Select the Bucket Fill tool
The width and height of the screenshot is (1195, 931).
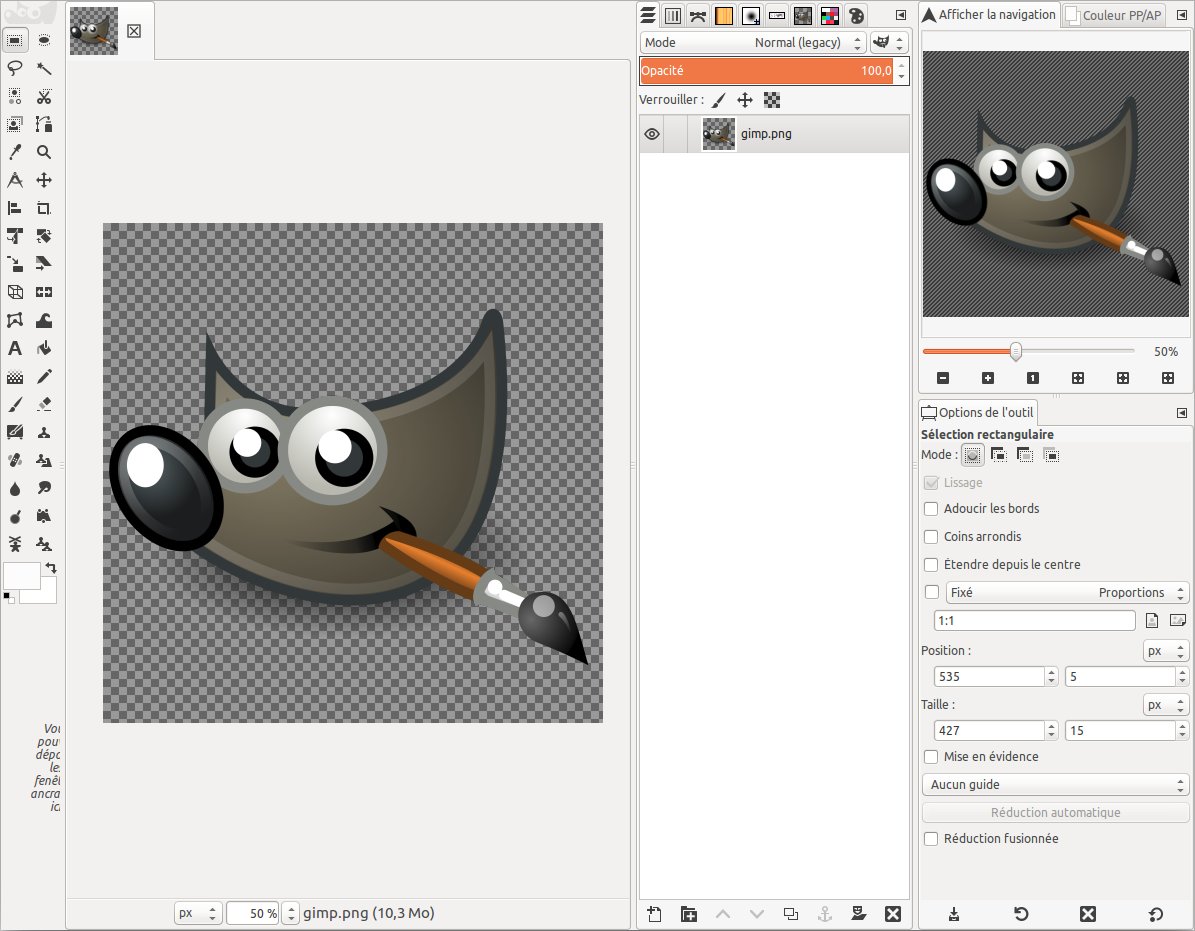44,348
